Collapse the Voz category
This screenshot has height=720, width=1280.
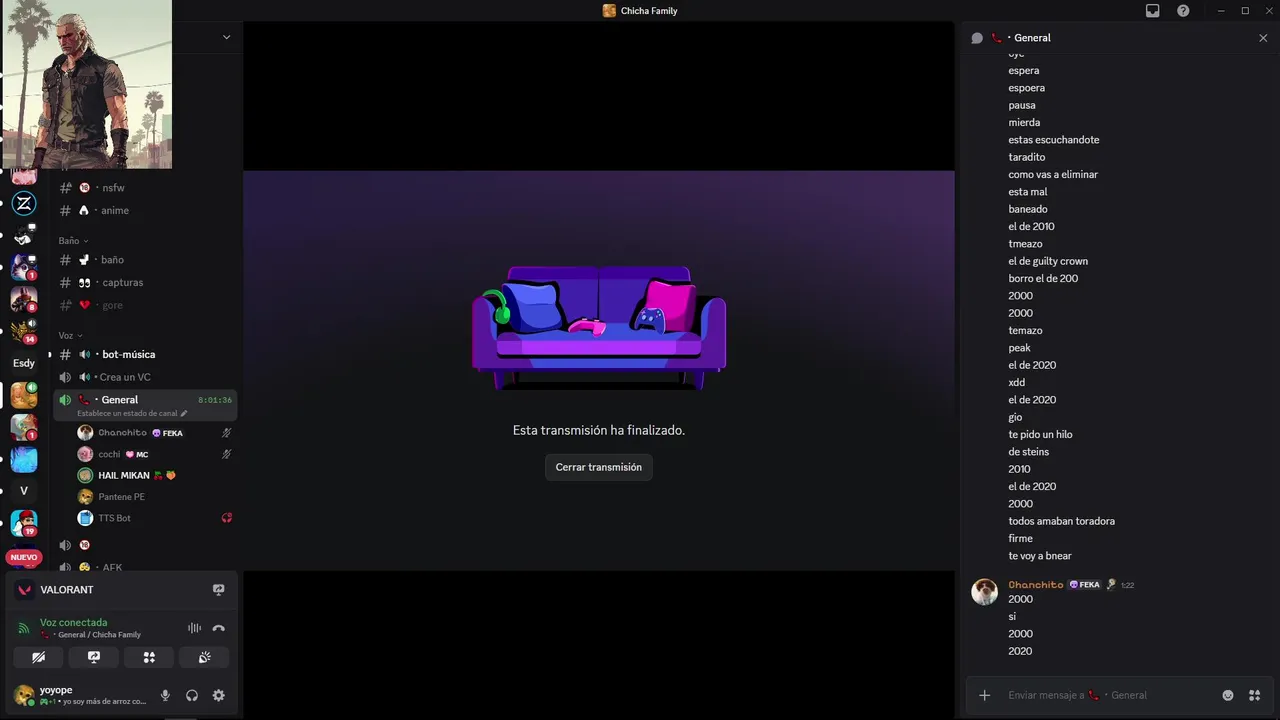point(70,335)
